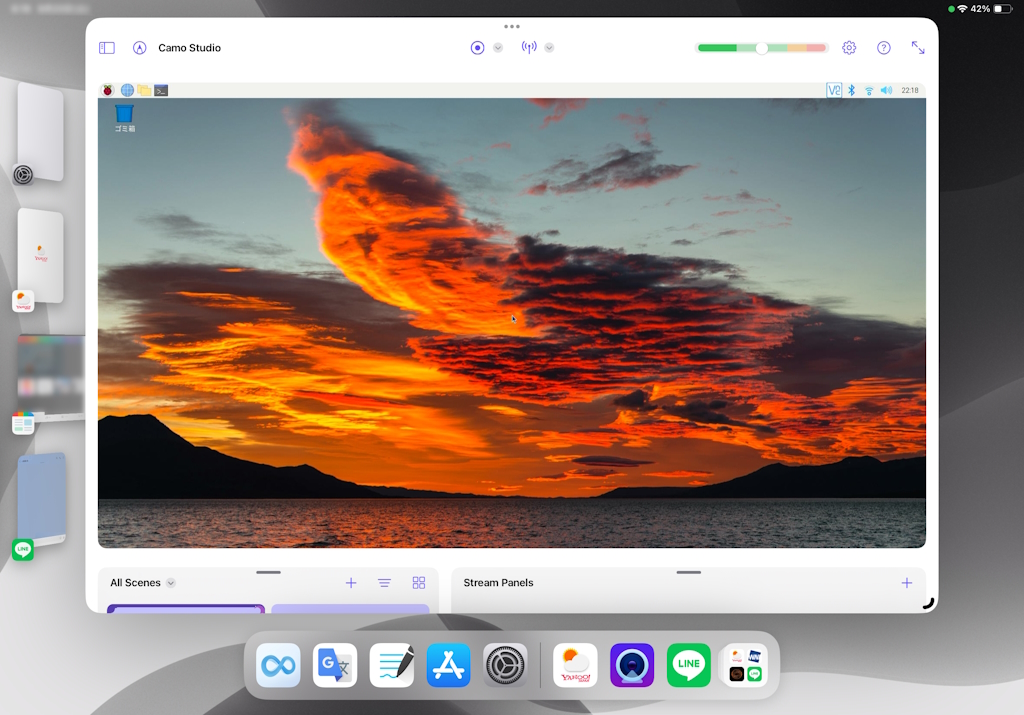
Task: Open the App Store from the dock
Action: 449,665
